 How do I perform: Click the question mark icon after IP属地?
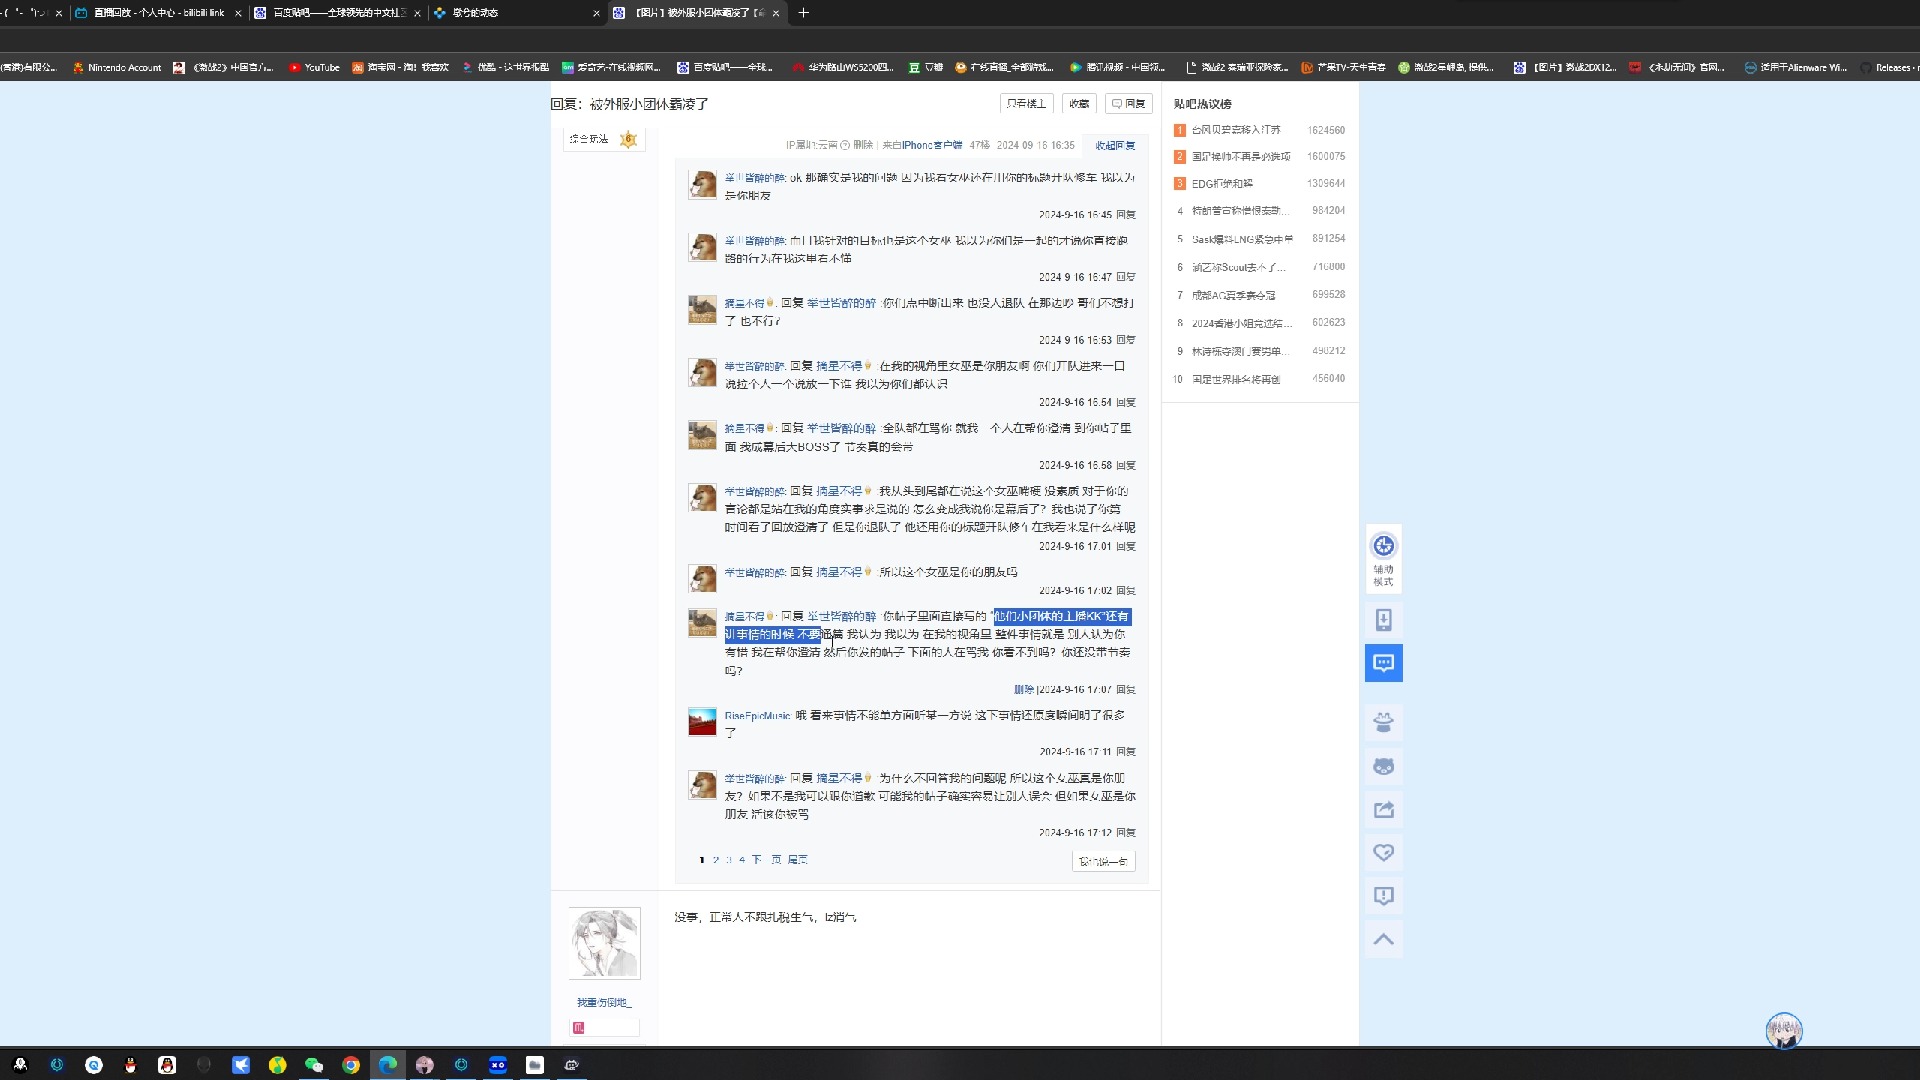point(845,145)
